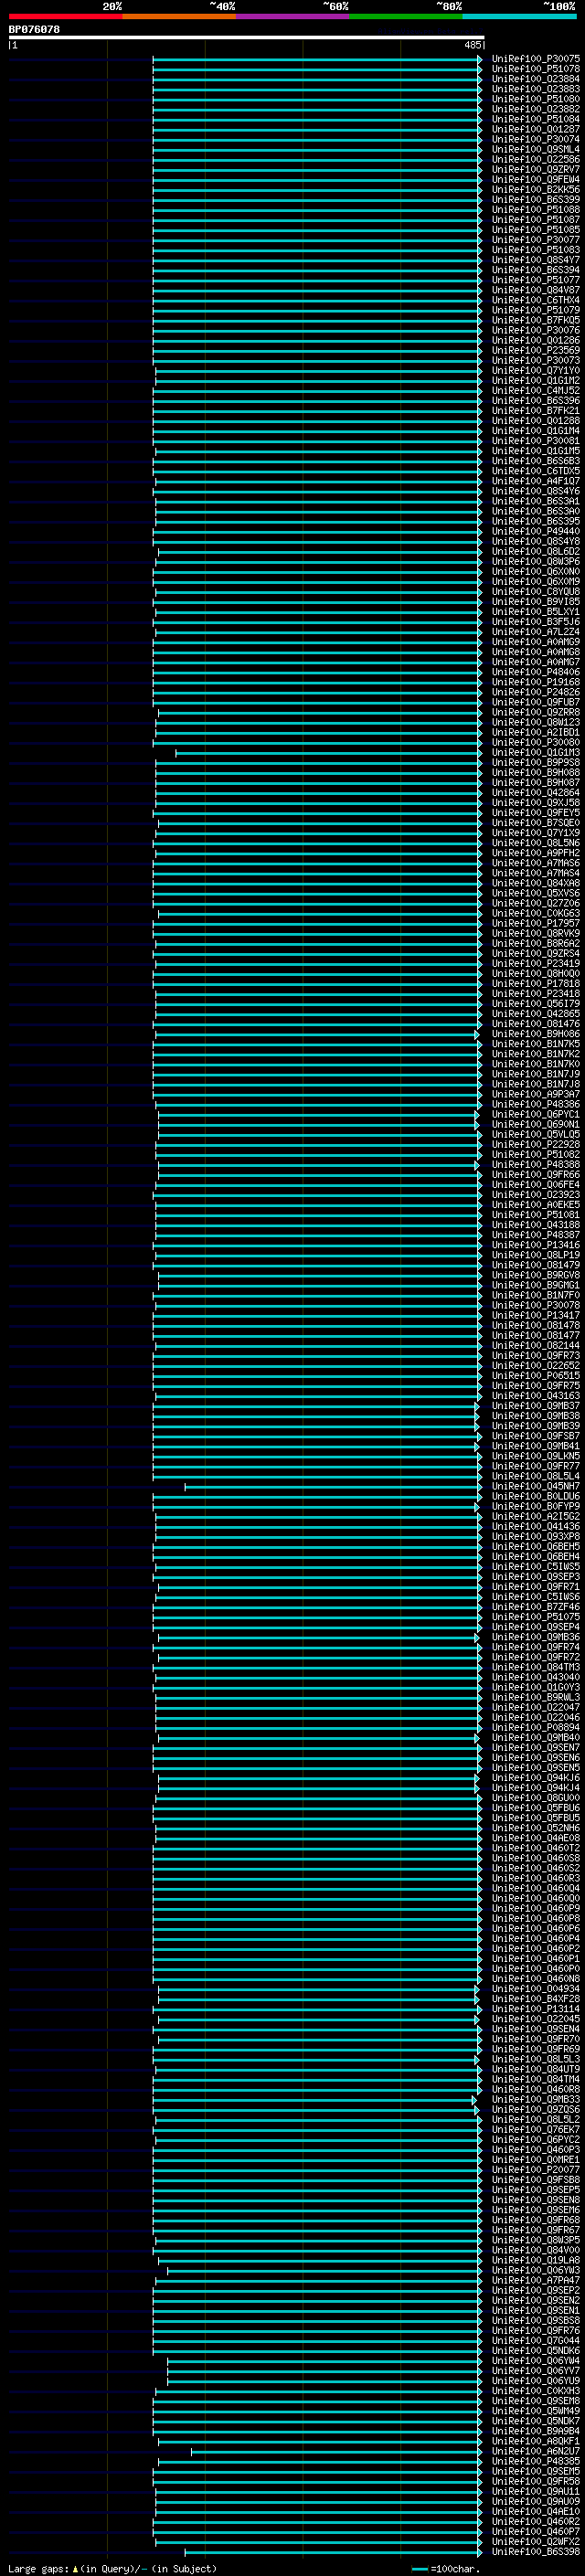The image size is (585, 2576).
Task: Click the cyan =100char. legend sample
Action: (x=420, y=2569)
